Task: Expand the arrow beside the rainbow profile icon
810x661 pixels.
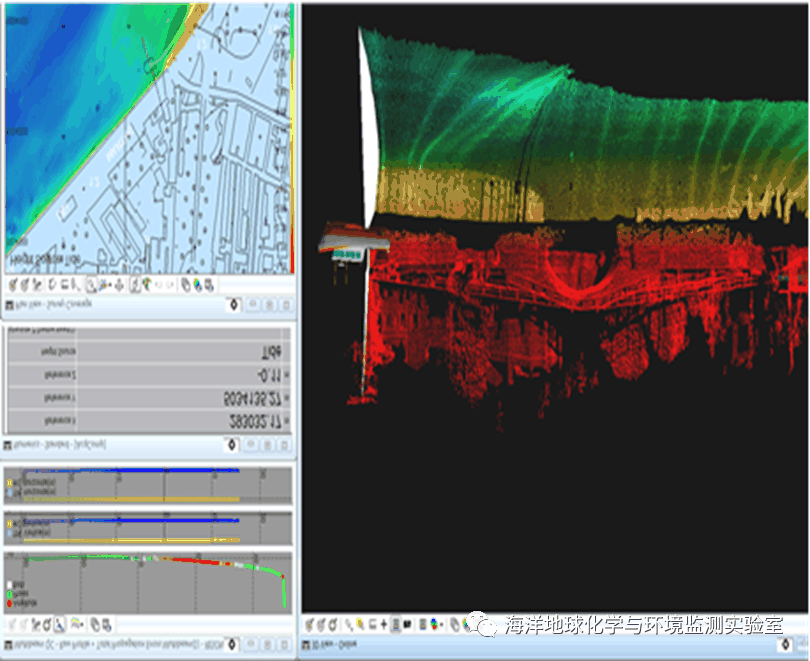Action: tap(82, 625)
